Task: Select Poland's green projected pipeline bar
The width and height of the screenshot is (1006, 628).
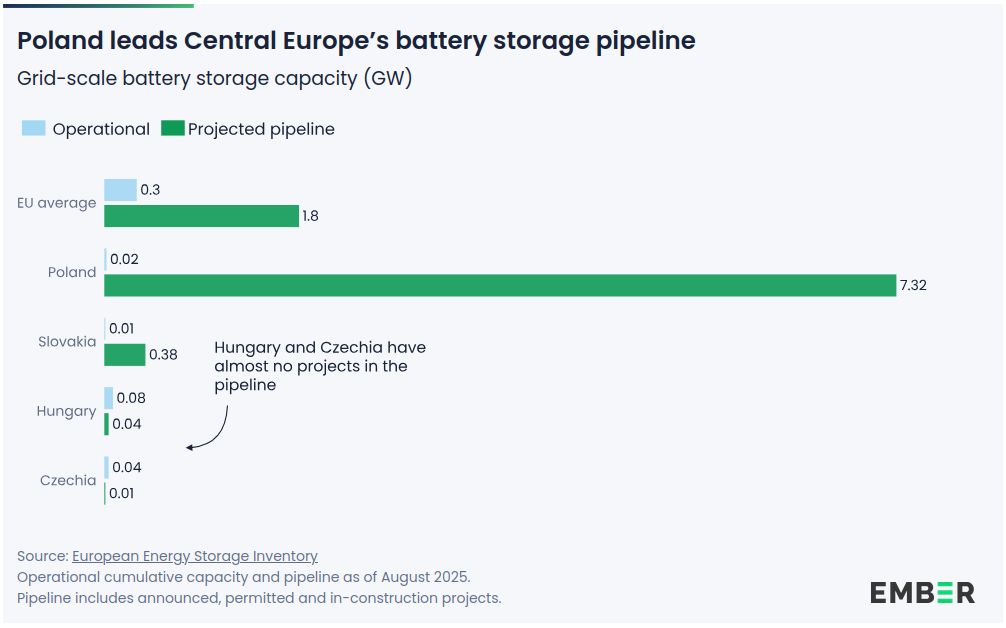Action: 500,286
